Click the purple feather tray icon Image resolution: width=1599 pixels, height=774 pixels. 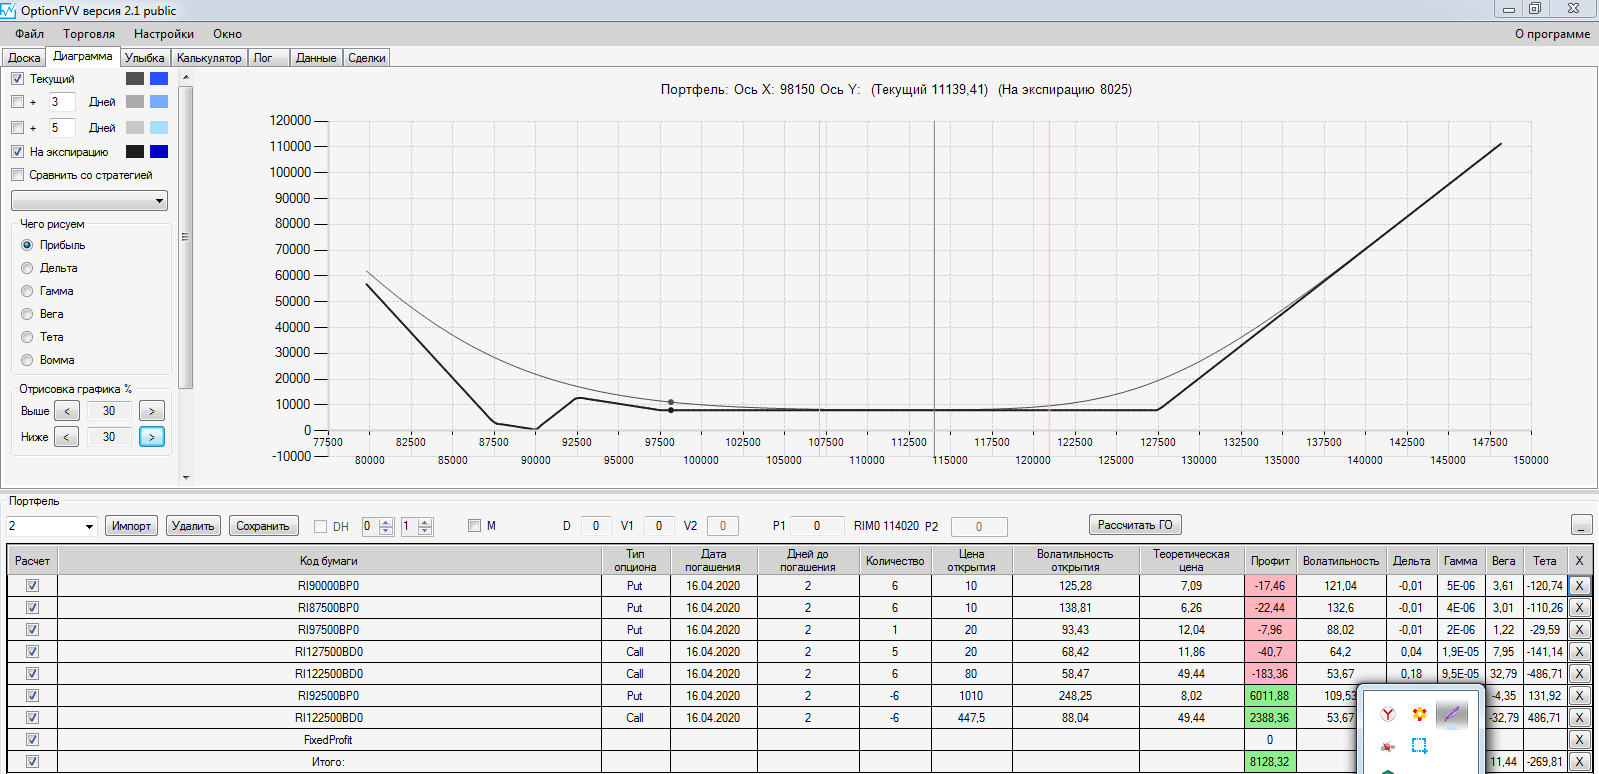coord(1452,714)
